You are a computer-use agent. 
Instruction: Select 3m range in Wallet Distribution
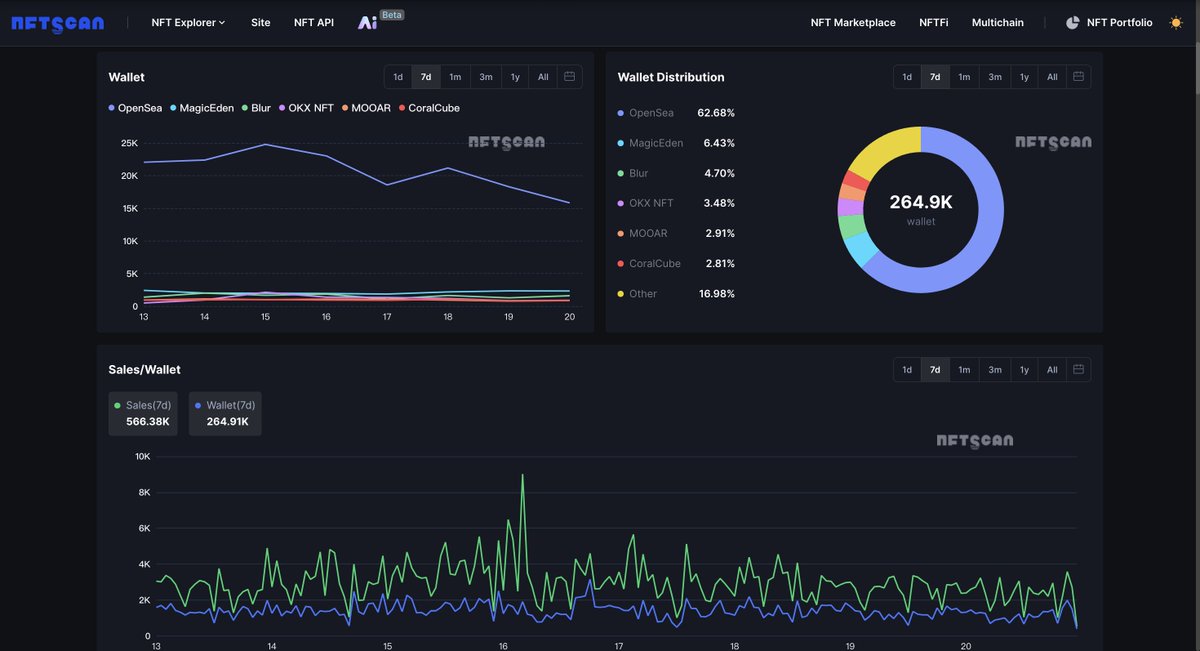(x=995, y=77)
